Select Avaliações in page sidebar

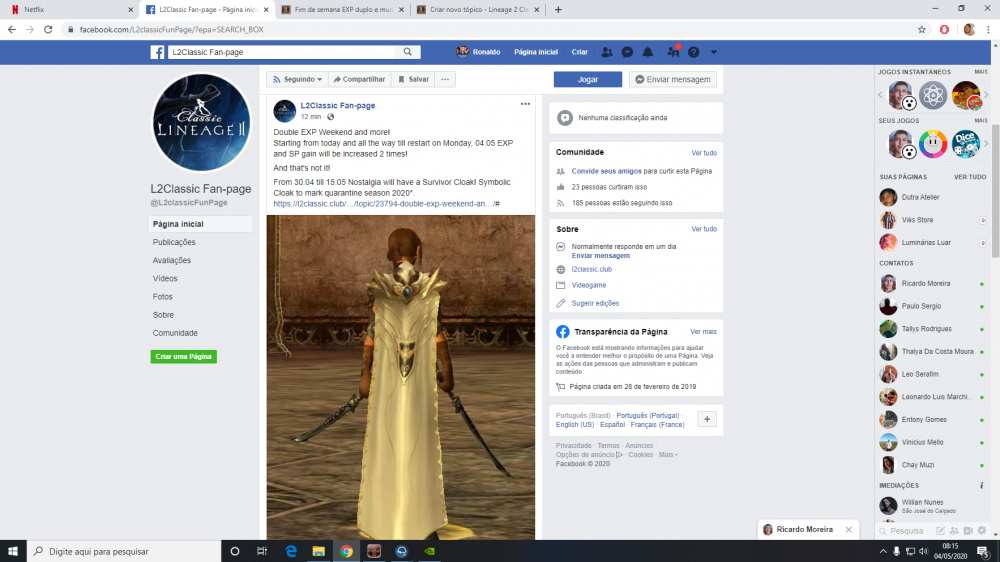[x=172, y=260]
